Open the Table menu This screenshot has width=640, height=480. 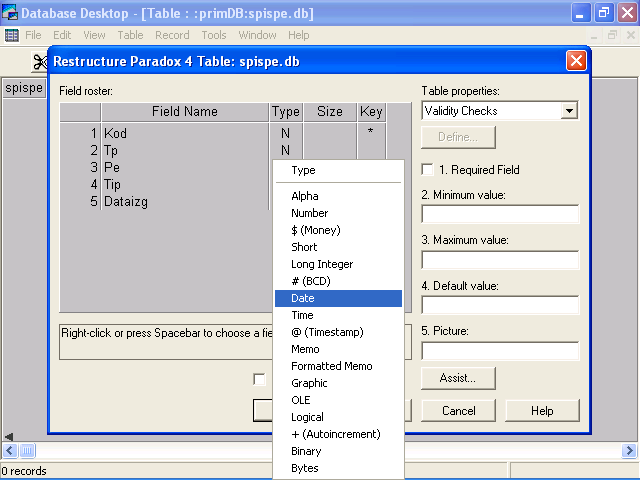pyautogui.click(x=130, y=35)
